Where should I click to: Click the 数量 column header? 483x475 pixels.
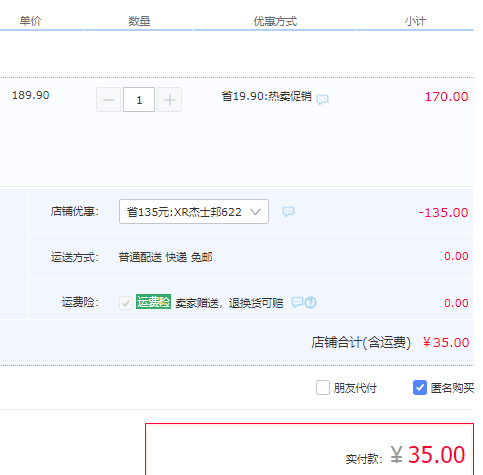[x=139, y=21]
